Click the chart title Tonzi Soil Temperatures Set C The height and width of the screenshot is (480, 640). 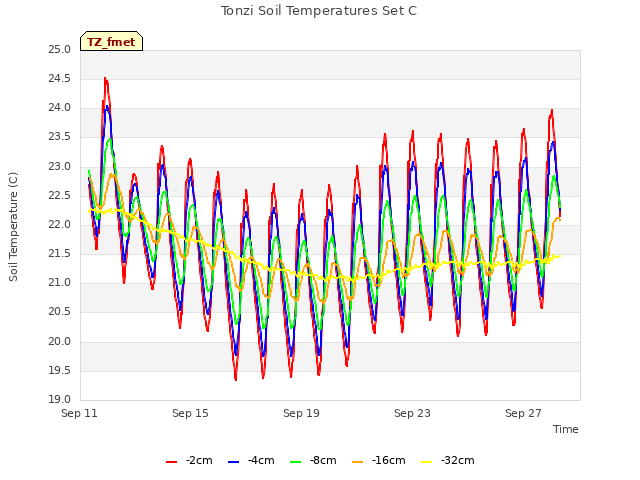(319, 11)
